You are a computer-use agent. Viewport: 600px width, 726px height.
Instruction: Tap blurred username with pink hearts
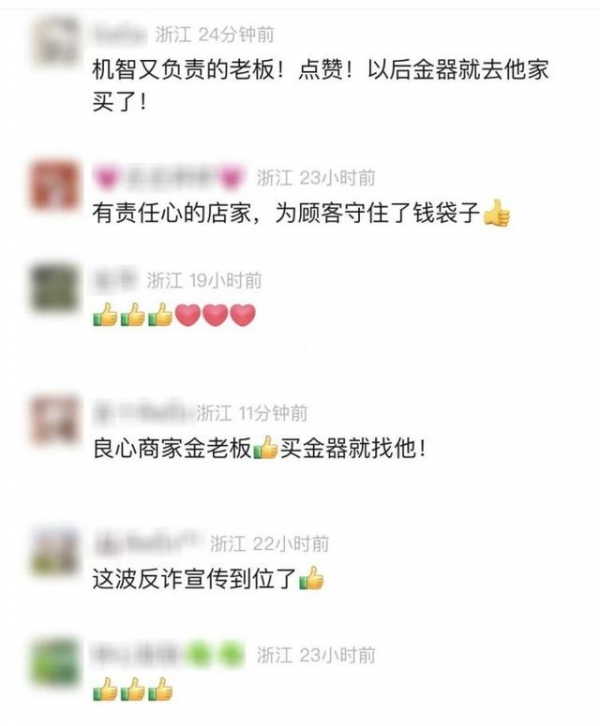coord(169,178)
